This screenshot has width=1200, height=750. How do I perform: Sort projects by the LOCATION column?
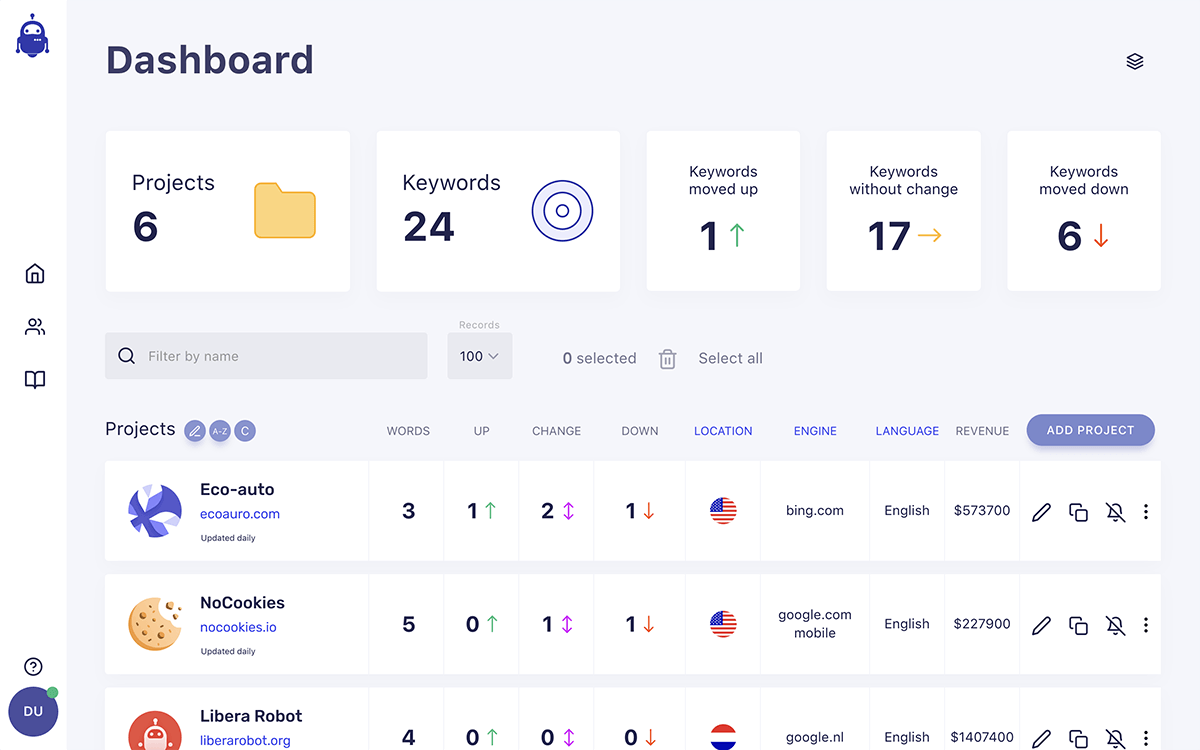(x=723, y=430)
